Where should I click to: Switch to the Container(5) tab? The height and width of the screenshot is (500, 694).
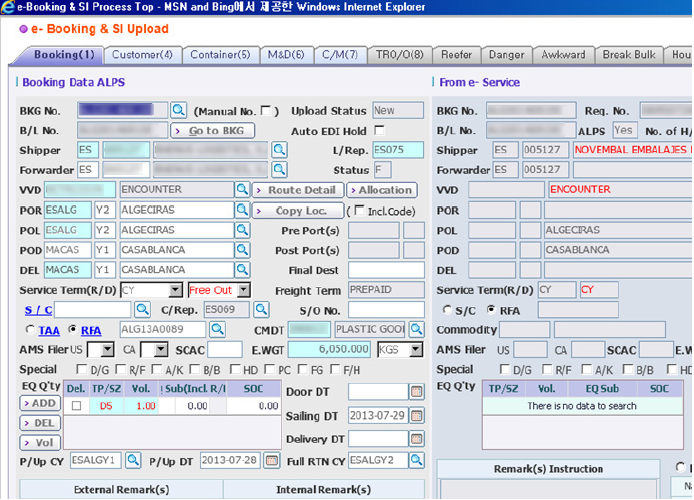pyautogui.click(x=220, y=55)
